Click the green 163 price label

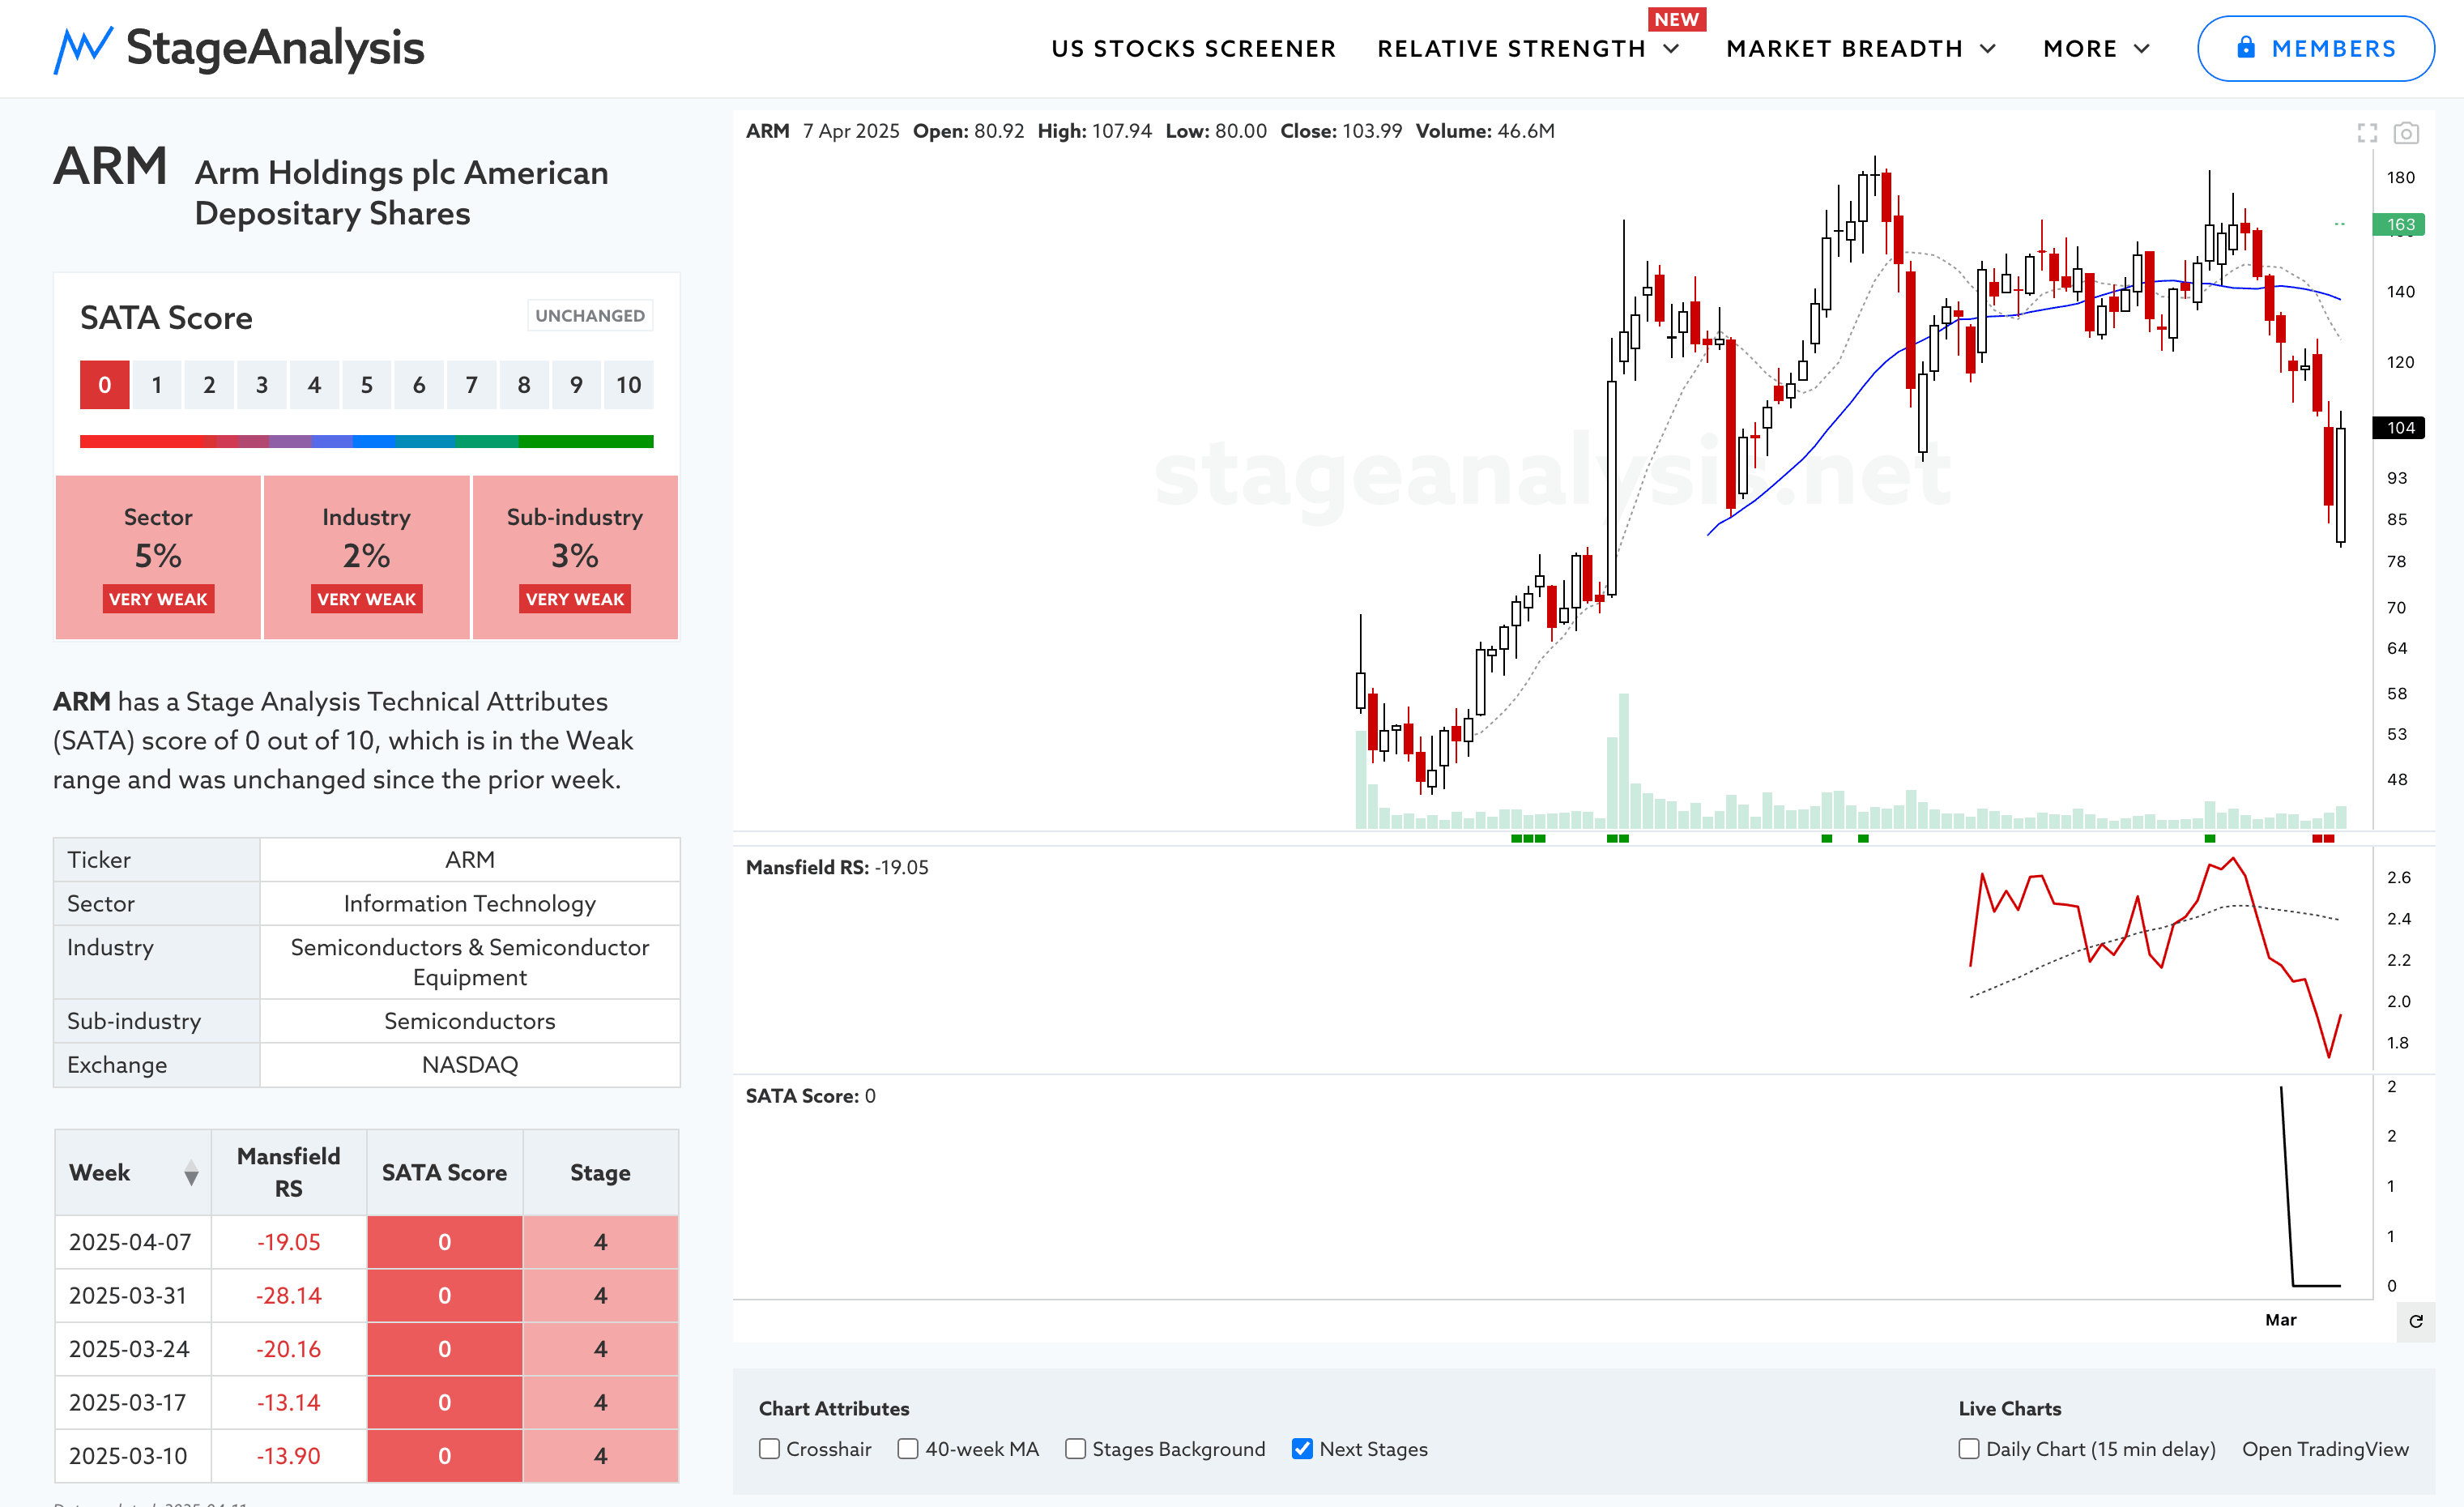coord(2399,225)
